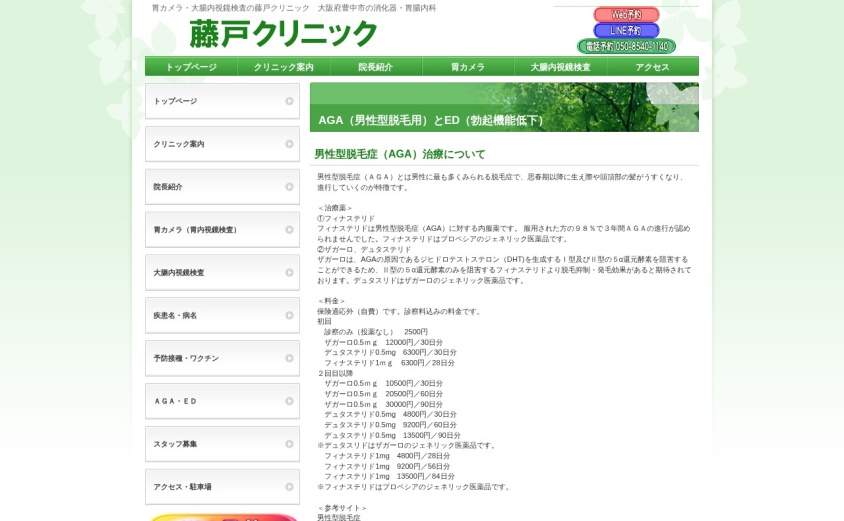
Task: Click the text ①フィナステリド
Action: 346,219
